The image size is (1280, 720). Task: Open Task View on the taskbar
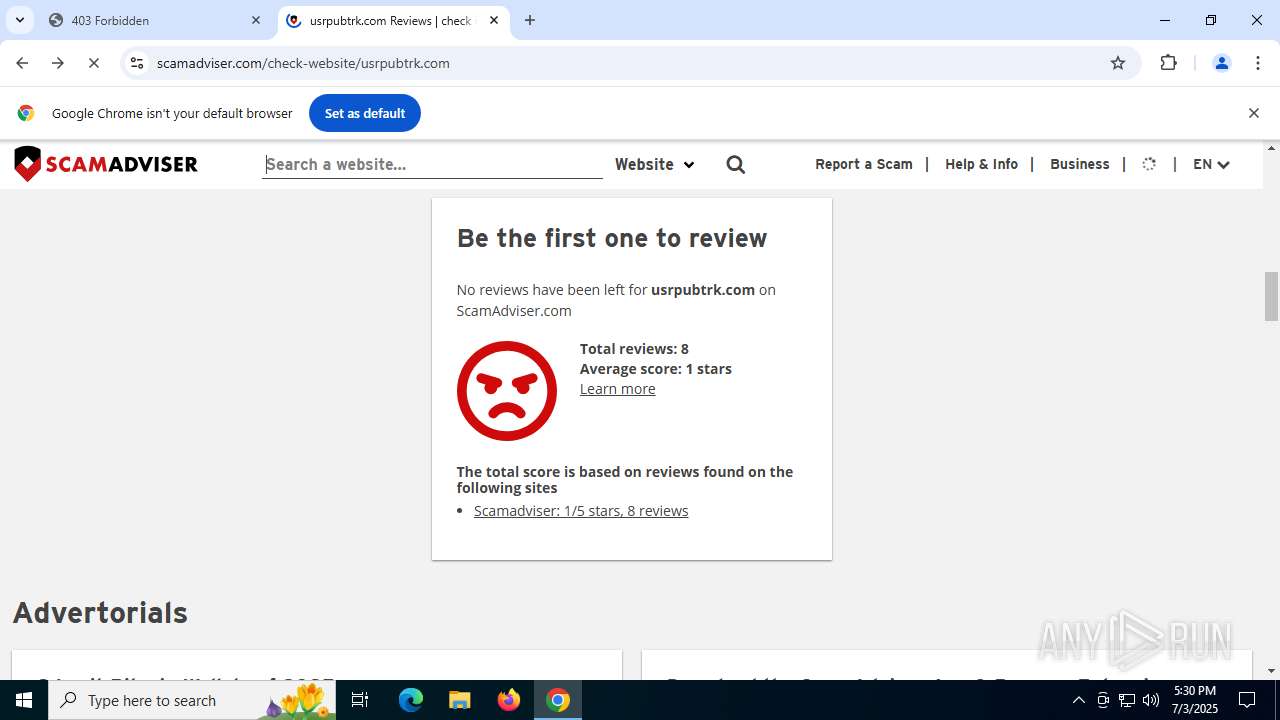[360, 700]
